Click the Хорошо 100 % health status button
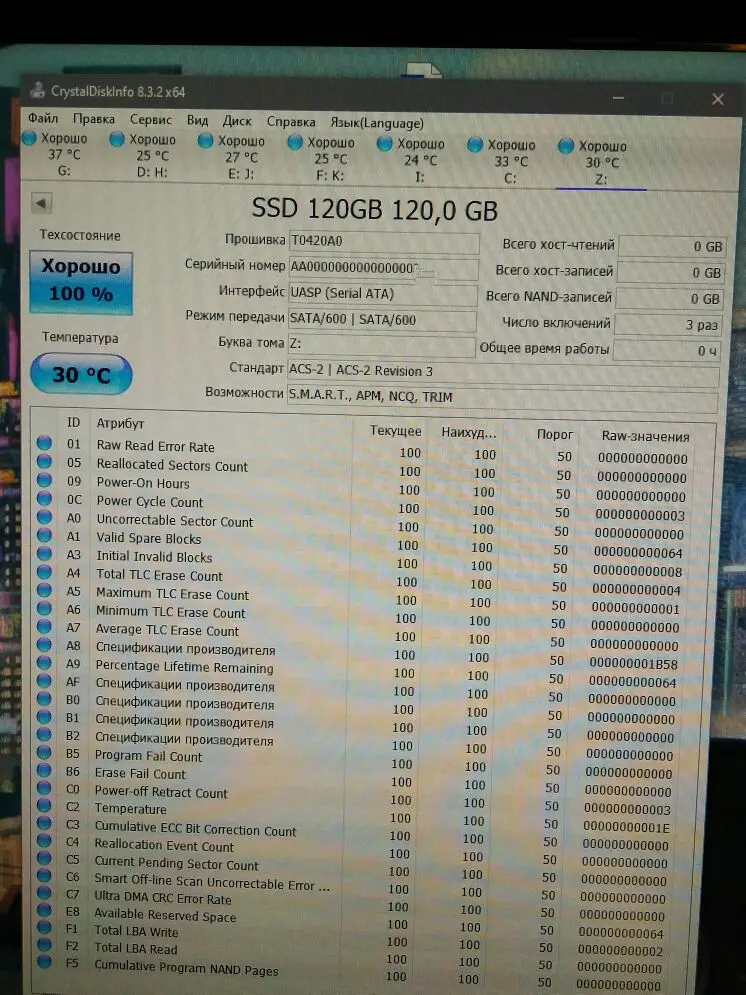Image resolution: width=746 pixels, height=995 pixels. 81,282
